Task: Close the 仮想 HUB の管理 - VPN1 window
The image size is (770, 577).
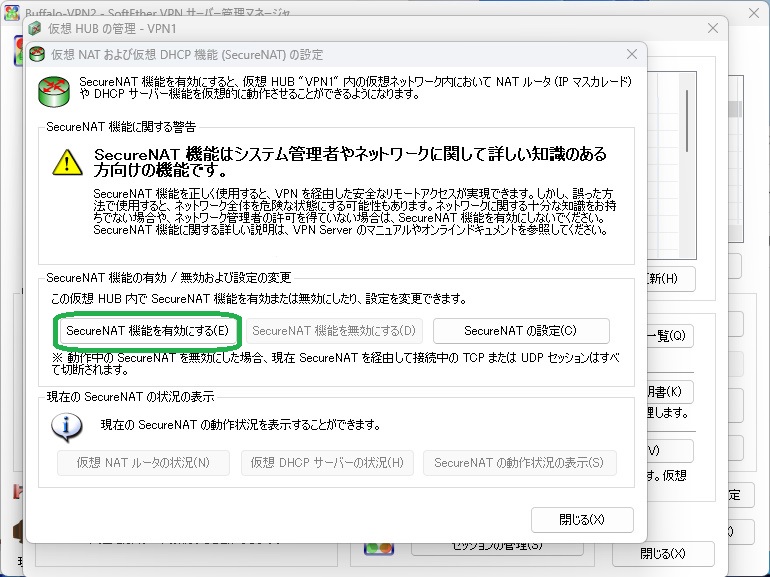Action: tap(713, 28)
